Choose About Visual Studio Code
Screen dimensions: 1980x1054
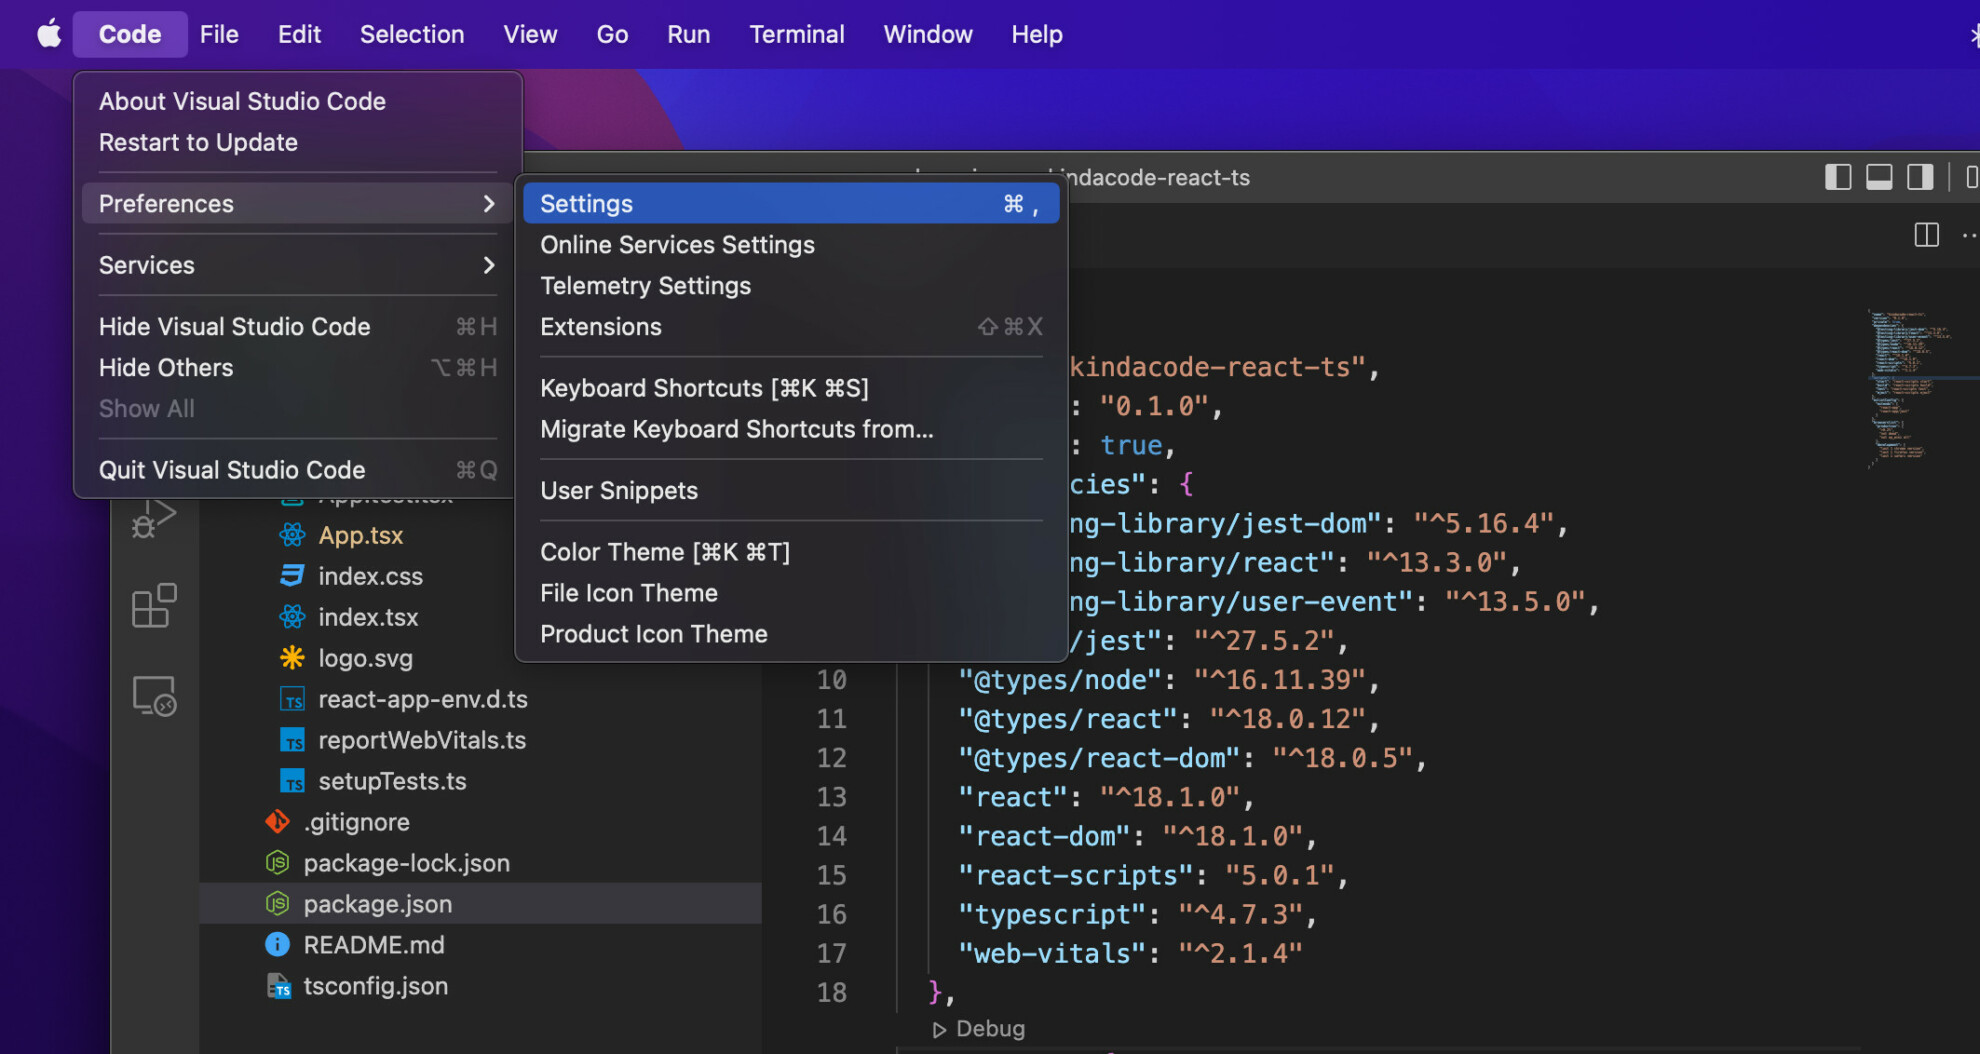click(298, 101)
